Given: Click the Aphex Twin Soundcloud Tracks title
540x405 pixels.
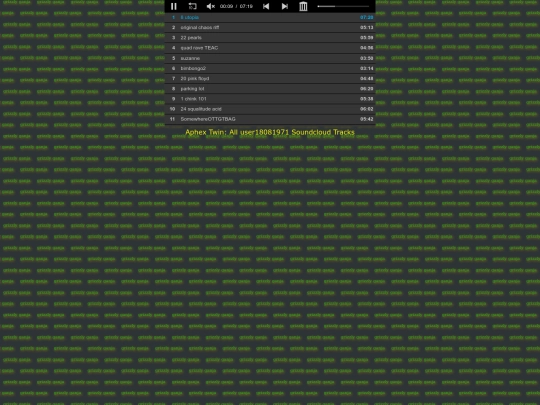Looking at the screenshot, I should click(270, 132).
